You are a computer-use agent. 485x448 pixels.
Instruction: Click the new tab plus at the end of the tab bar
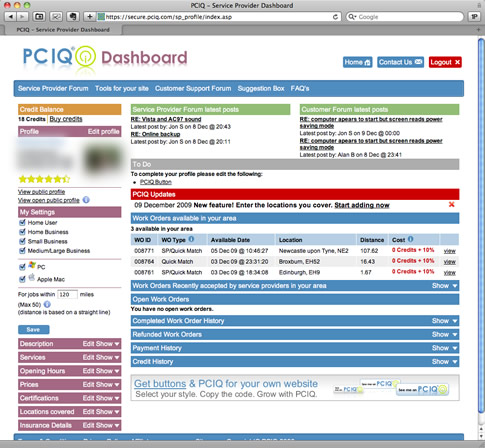(478, 30)
